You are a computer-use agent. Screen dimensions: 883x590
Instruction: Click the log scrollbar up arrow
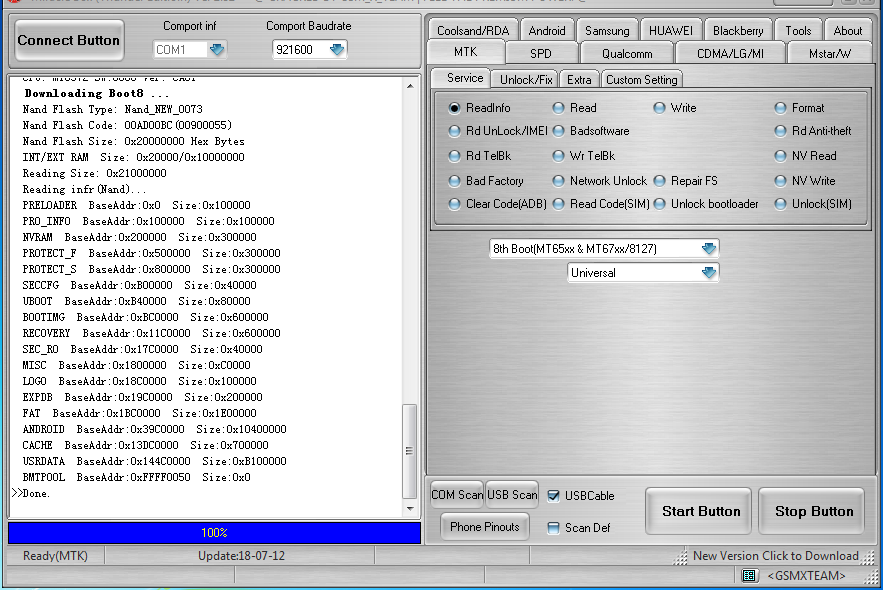[410, 86]
